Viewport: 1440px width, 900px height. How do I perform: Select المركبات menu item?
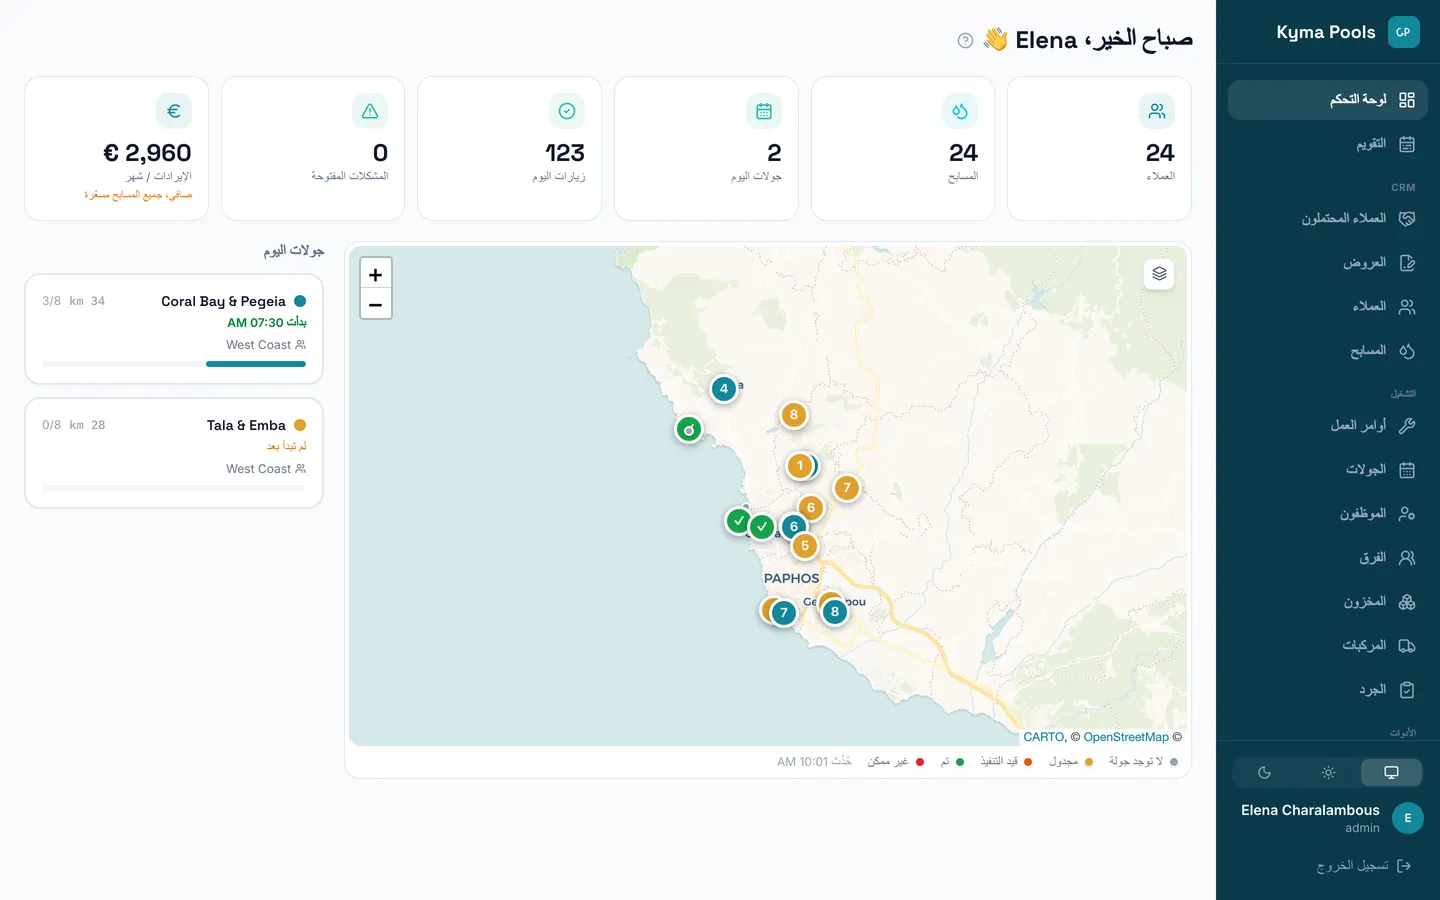tap(1328, 646)
